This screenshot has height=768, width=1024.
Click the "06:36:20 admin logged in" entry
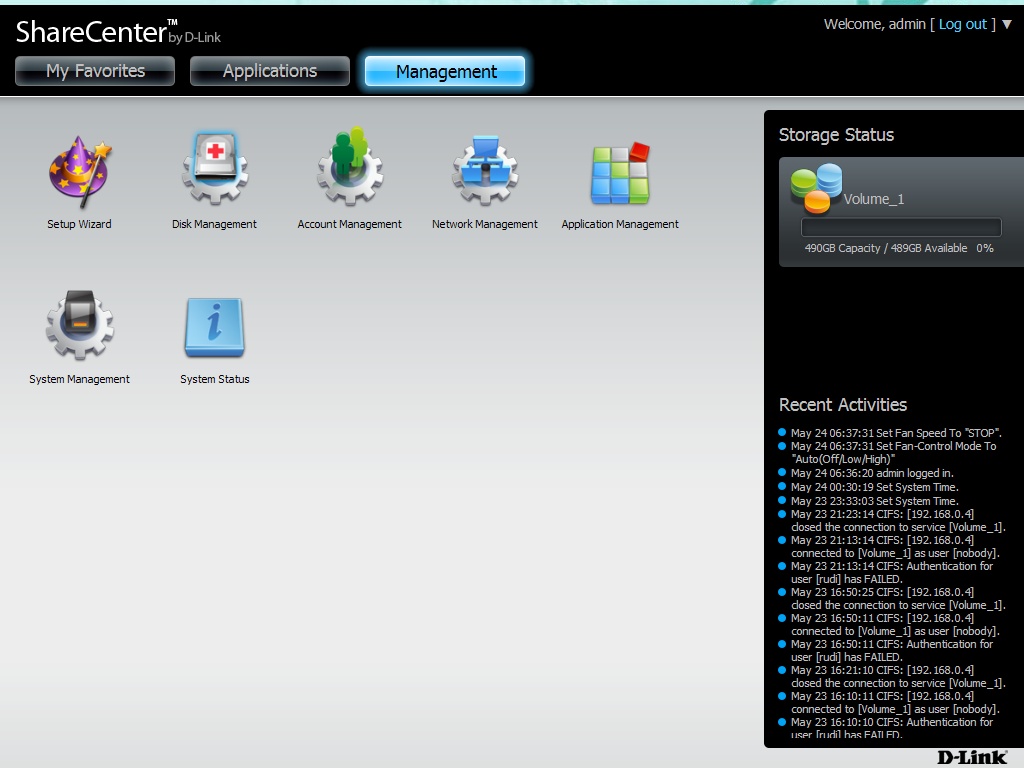click(x=872, y=473)
